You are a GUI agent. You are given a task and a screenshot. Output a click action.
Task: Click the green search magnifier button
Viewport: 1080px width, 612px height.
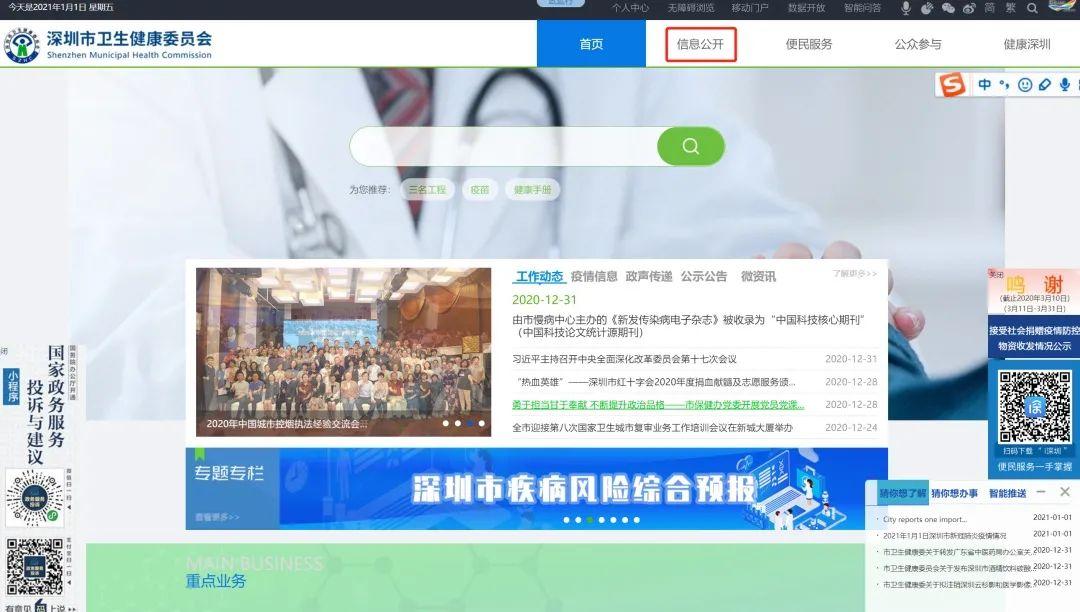[x=690, y=147]
